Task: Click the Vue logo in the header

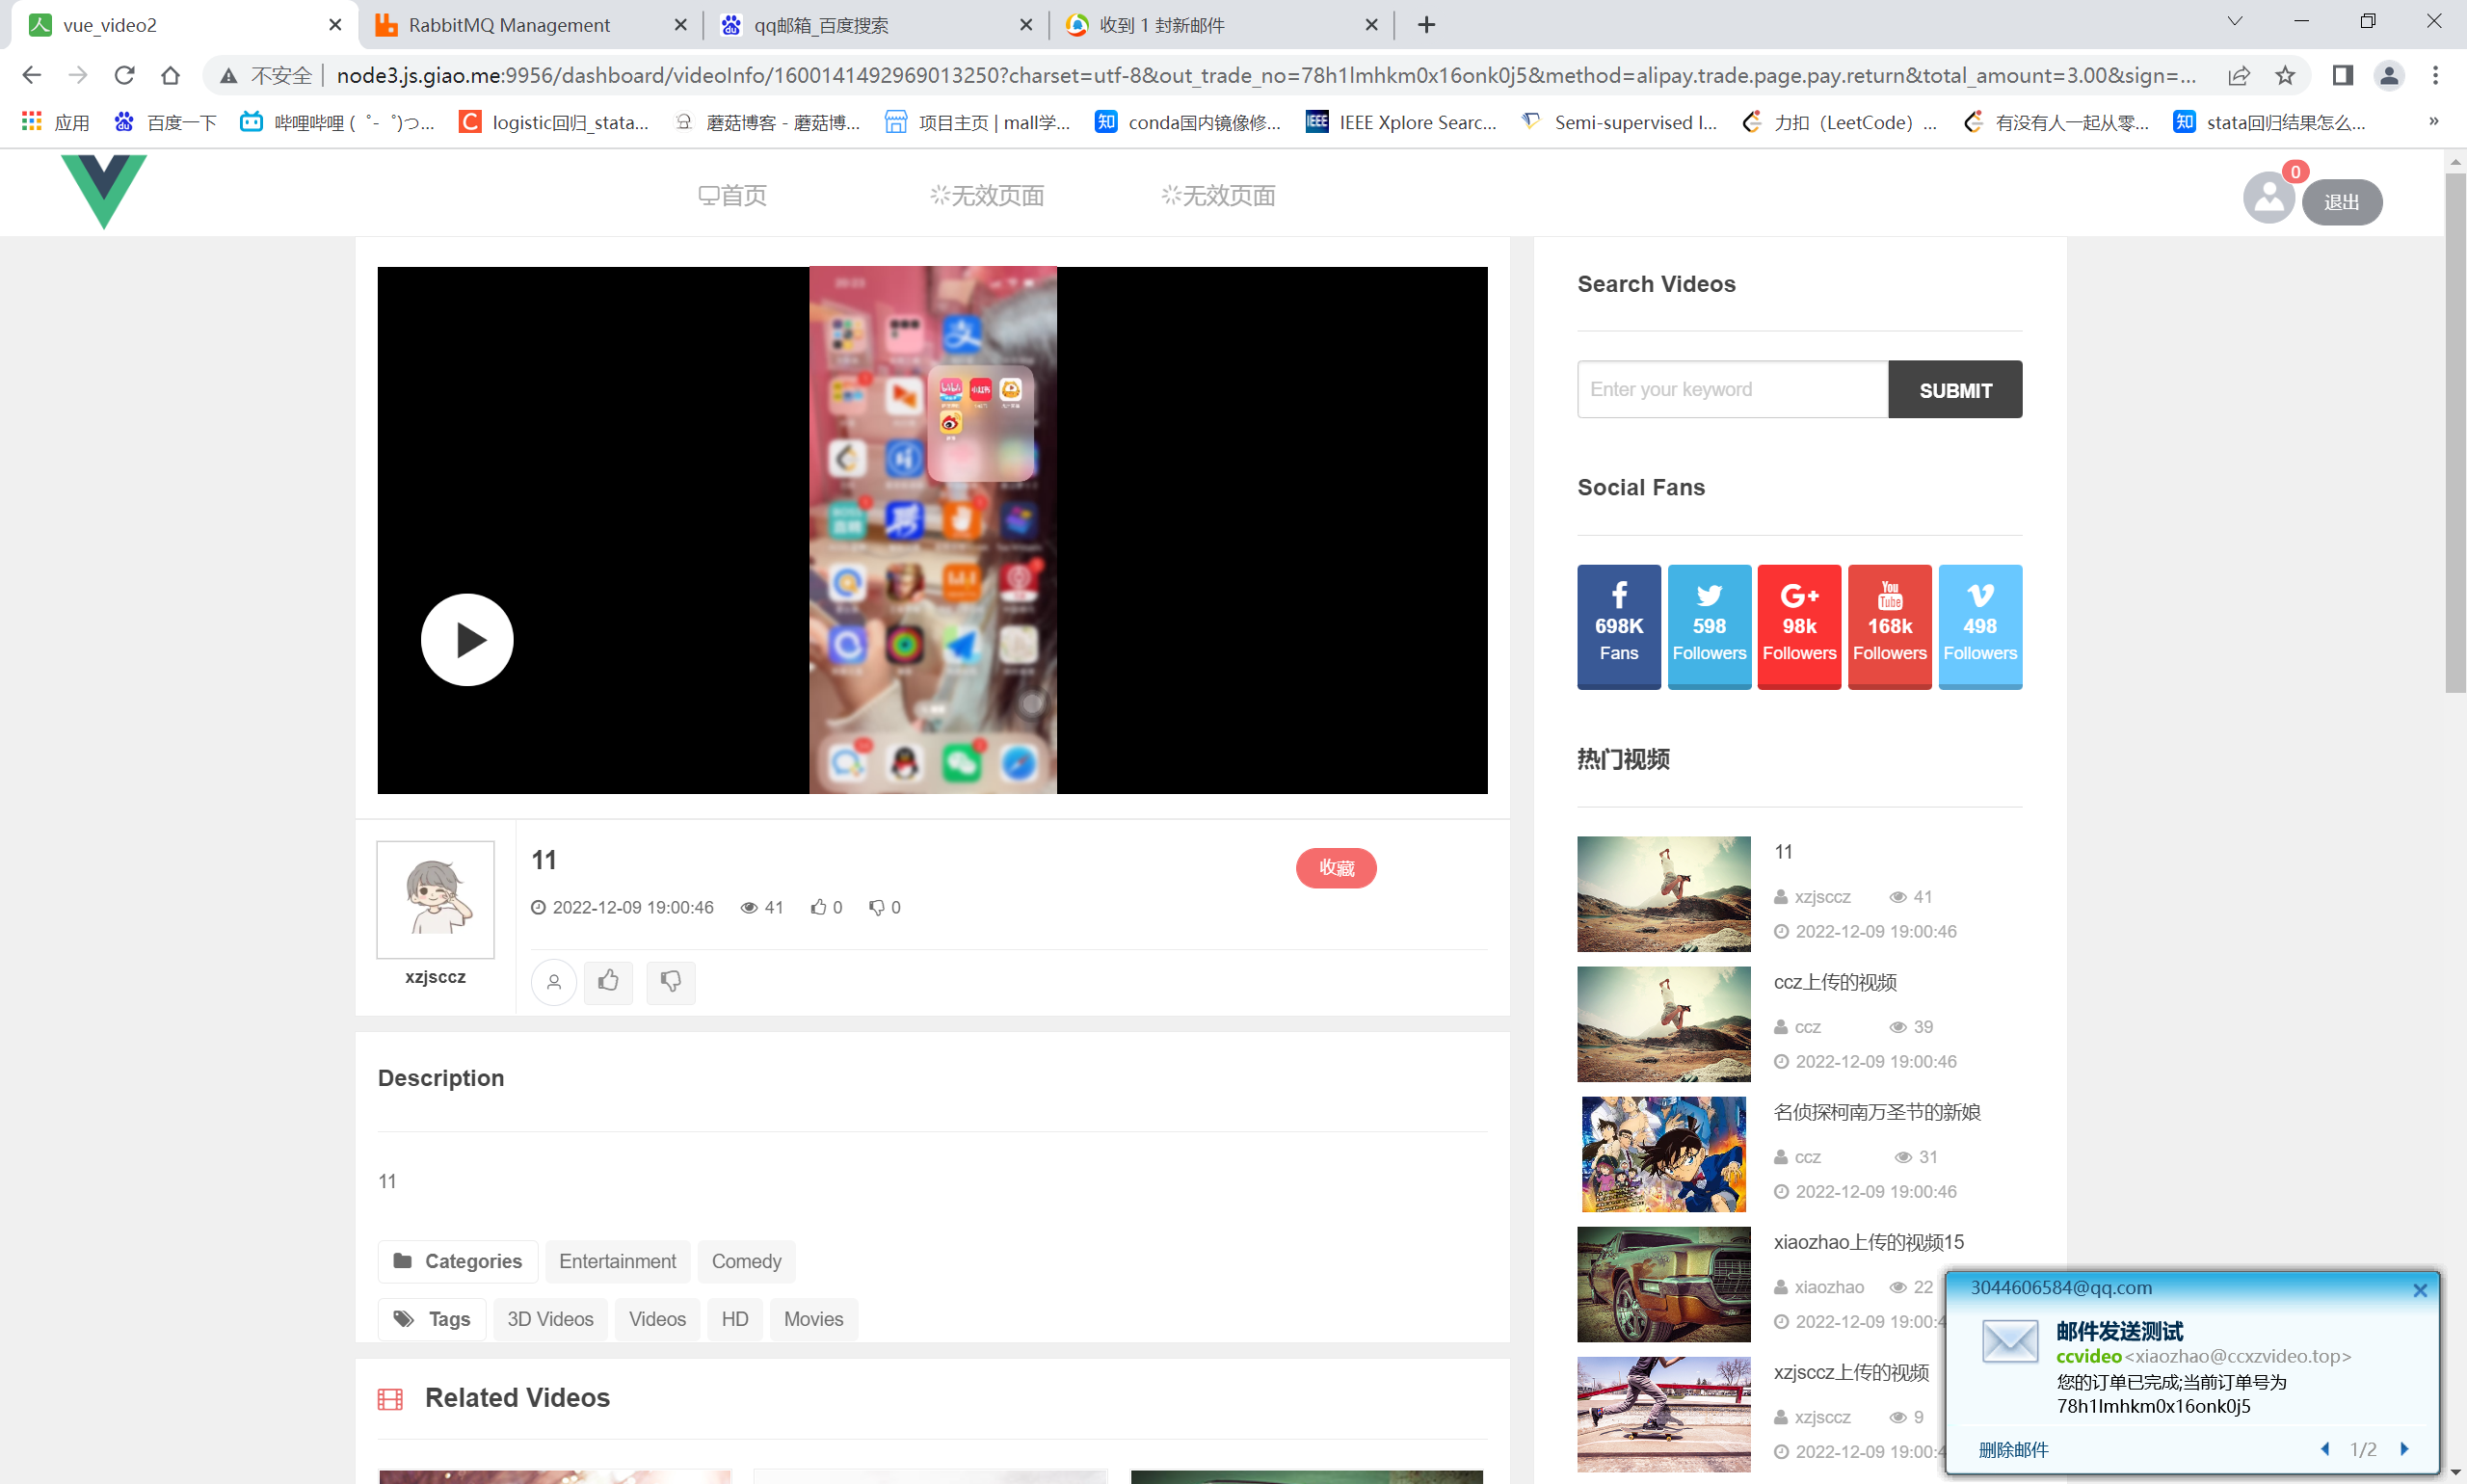Action: tap(103, 192)
